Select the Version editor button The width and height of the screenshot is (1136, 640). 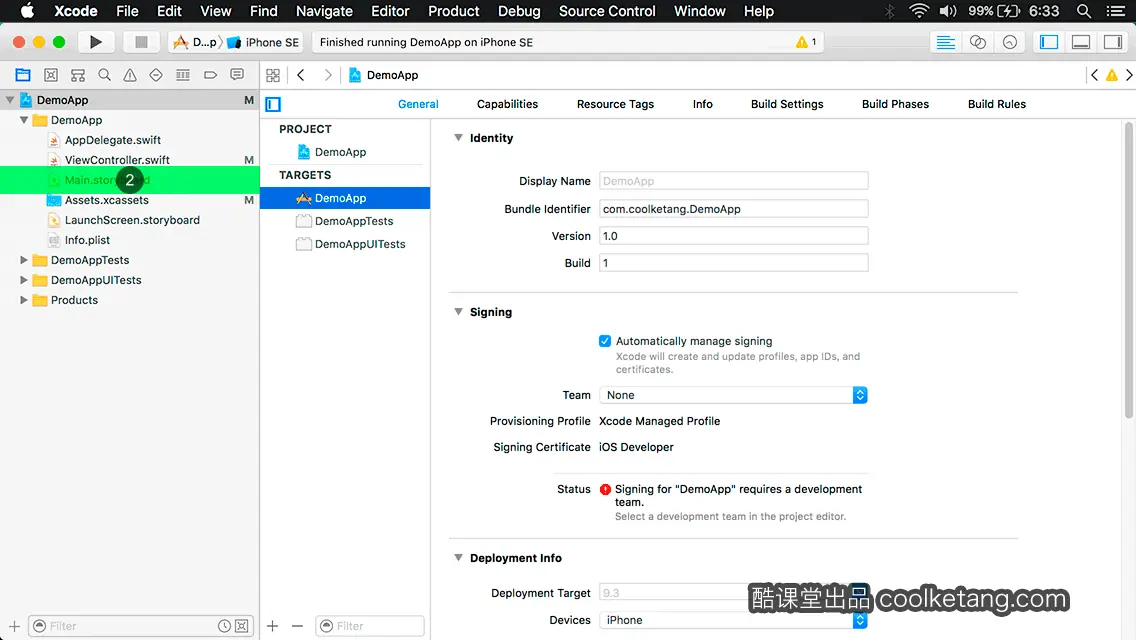point(1009,42)
